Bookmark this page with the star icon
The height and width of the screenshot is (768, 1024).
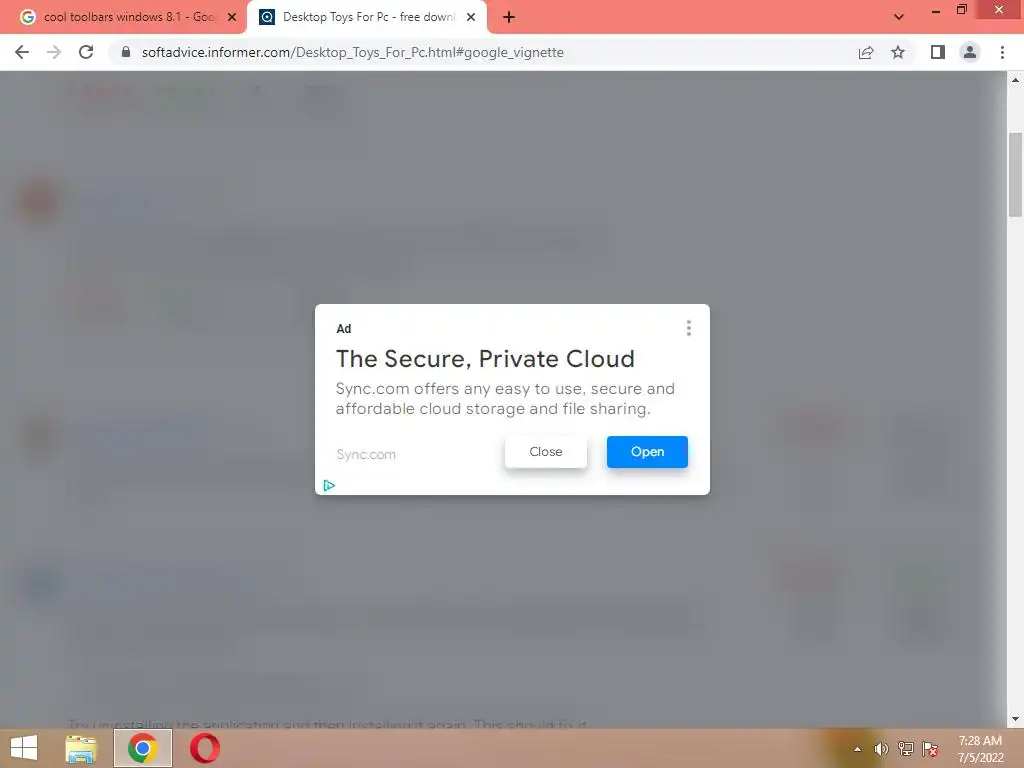(x=898, y=52)
